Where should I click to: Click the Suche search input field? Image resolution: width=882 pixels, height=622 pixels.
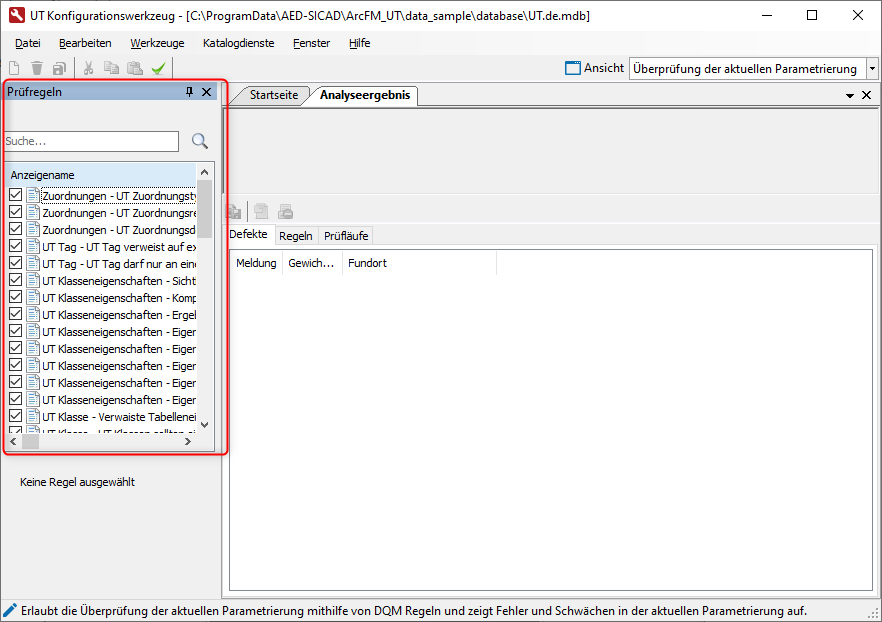coord(92,141)
